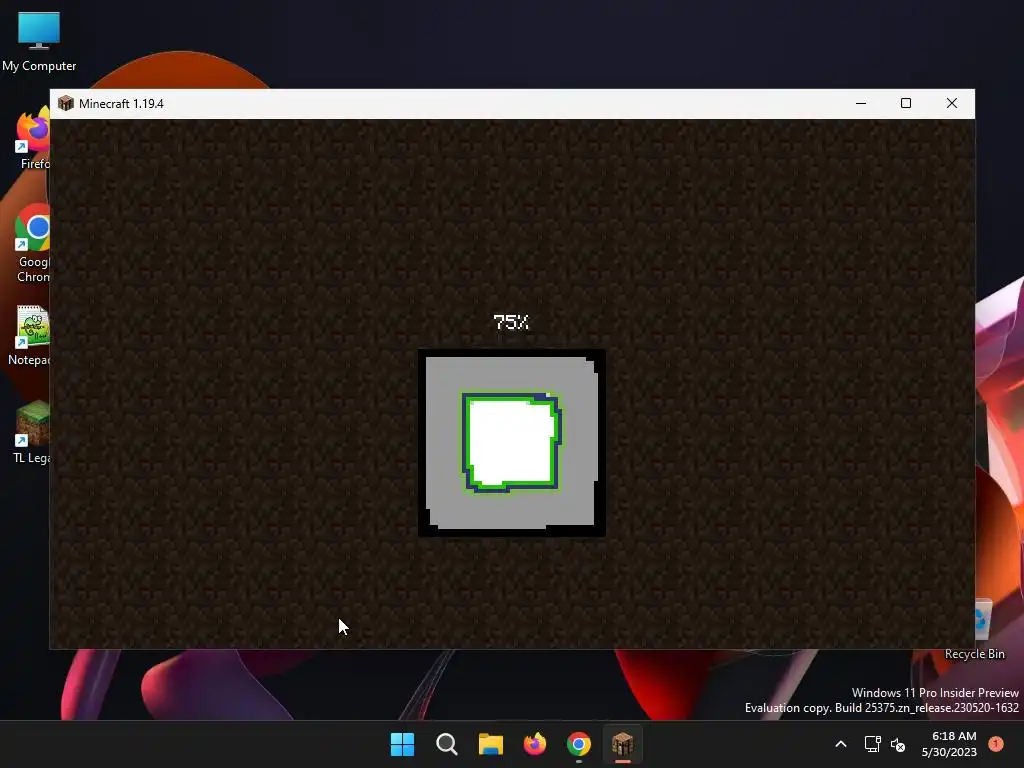Select the Minecraft taskbar icon
The width and height of the screenshot is (1024, 768).
(x=622, y=744)
